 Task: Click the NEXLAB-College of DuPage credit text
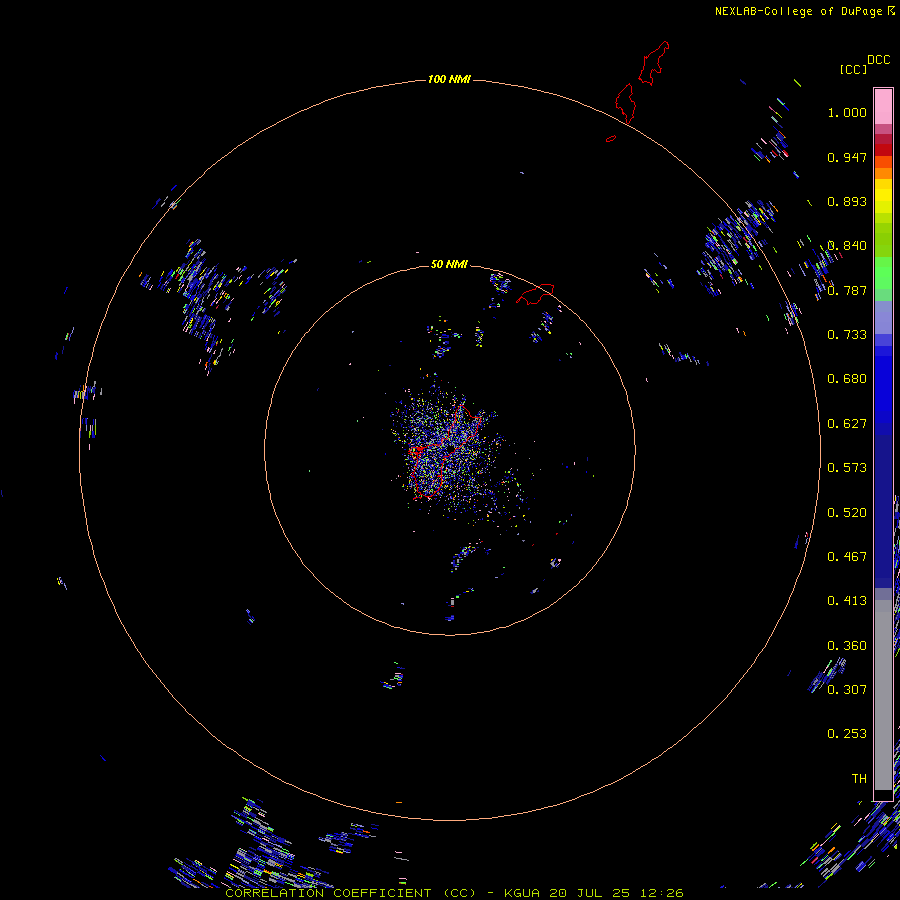tap(798, 11)
